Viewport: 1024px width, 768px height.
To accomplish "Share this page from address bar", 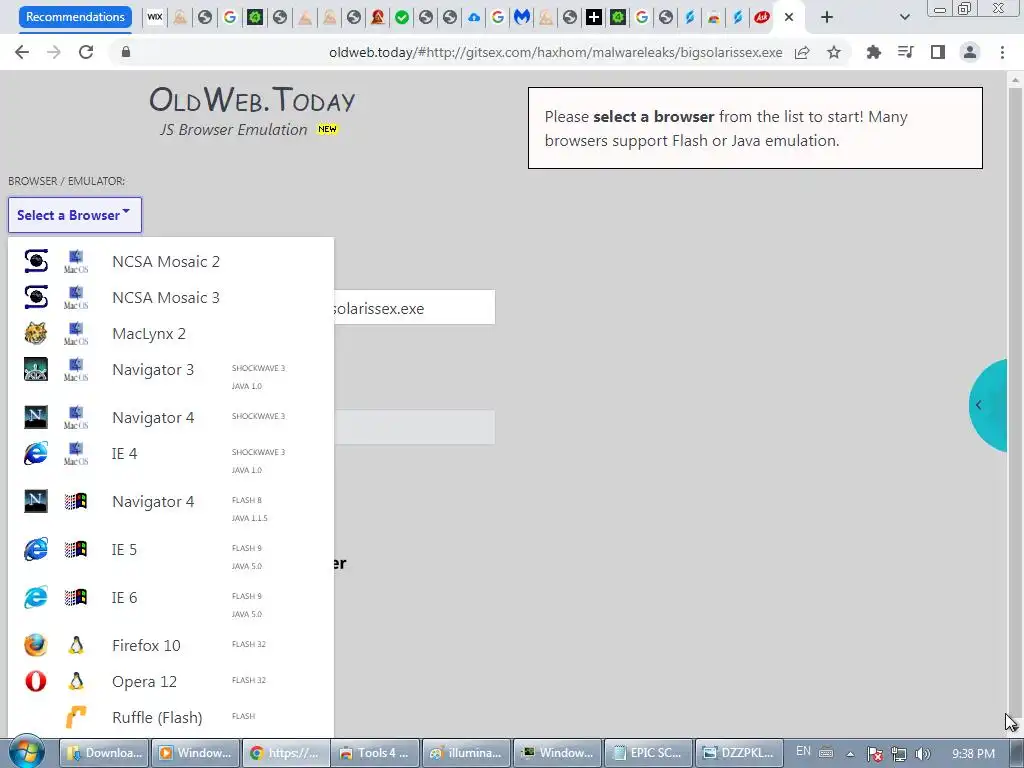I will coord(803,52).
